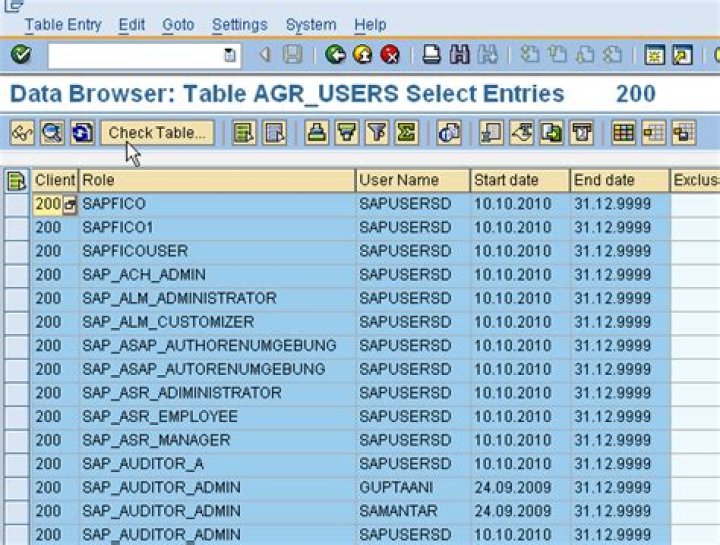Image resolution: width=720 pixels, height=545 pixels.
Task: Jump to the first page icon
Action: click(x=530, y=55)
